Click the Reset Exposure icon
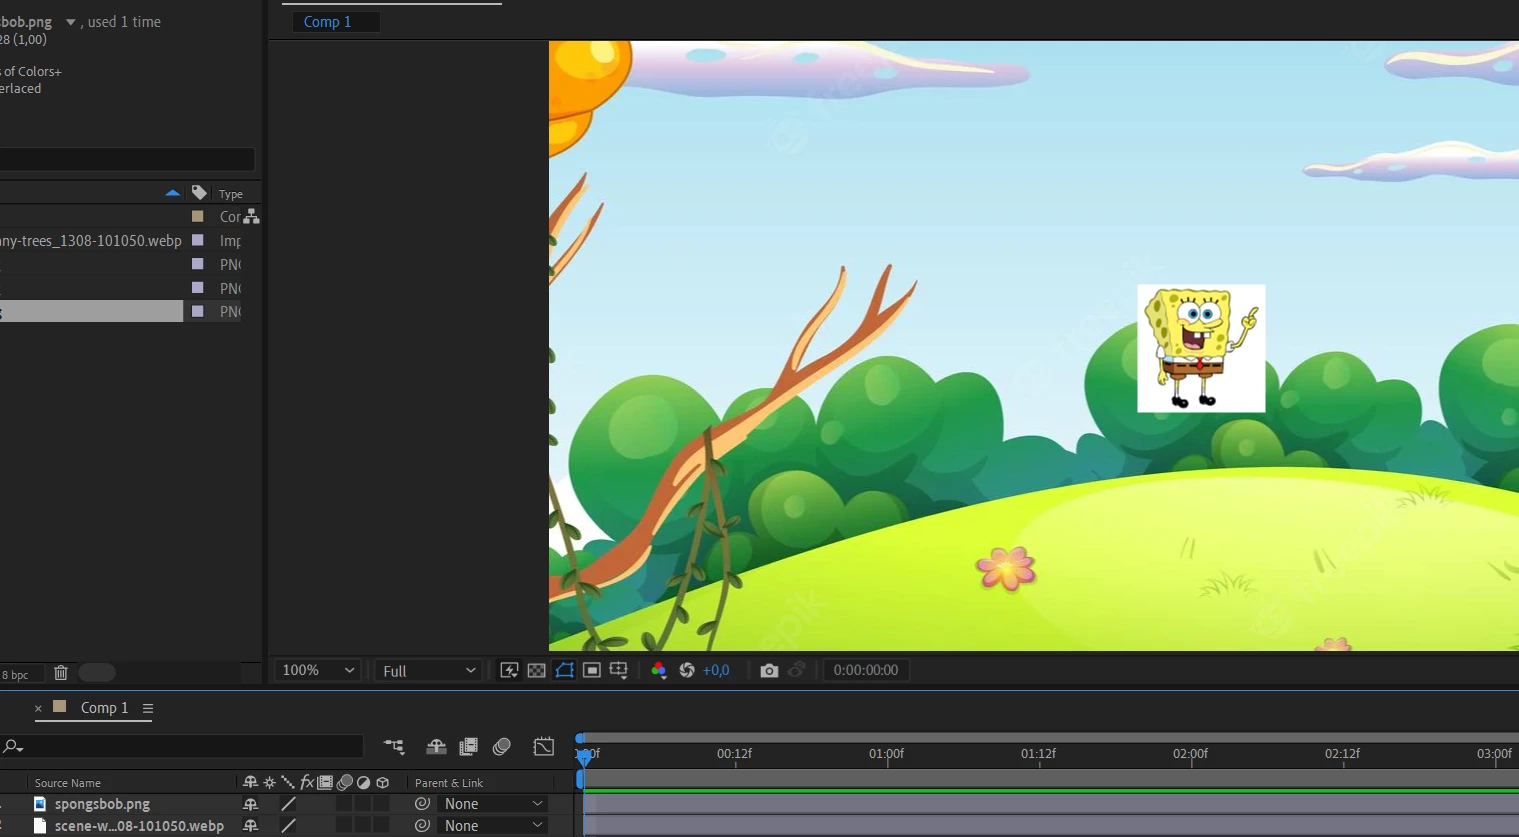Screen dimensions: 1519x837 point(687,670)
